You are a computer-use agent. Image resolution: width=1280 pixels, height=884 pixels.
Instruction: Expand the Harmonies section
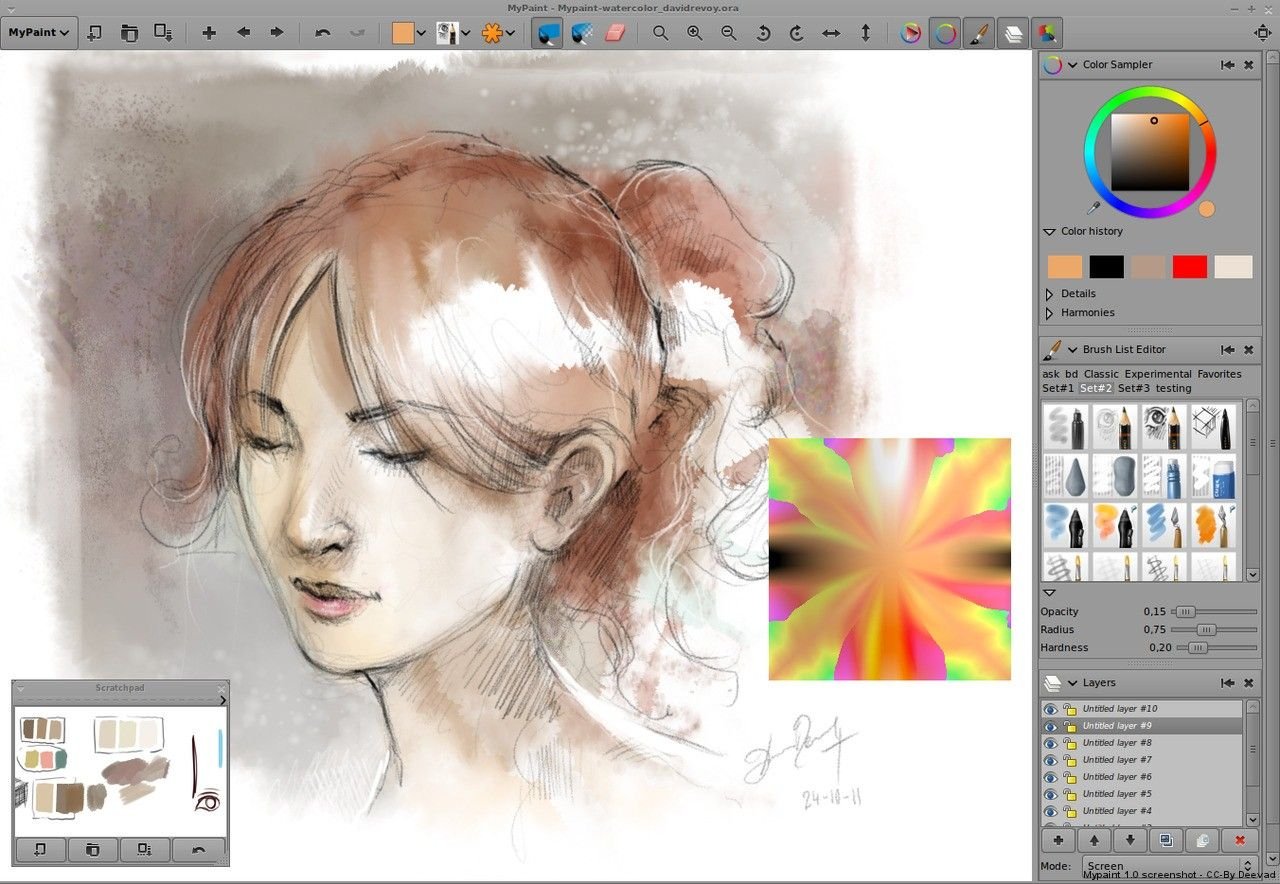(1087, 312)
